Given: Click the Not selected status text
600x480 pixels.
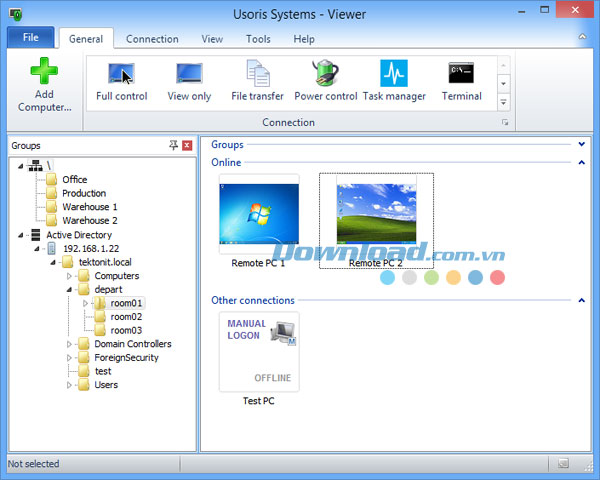Looking at the screenshot, I should 33,464.
